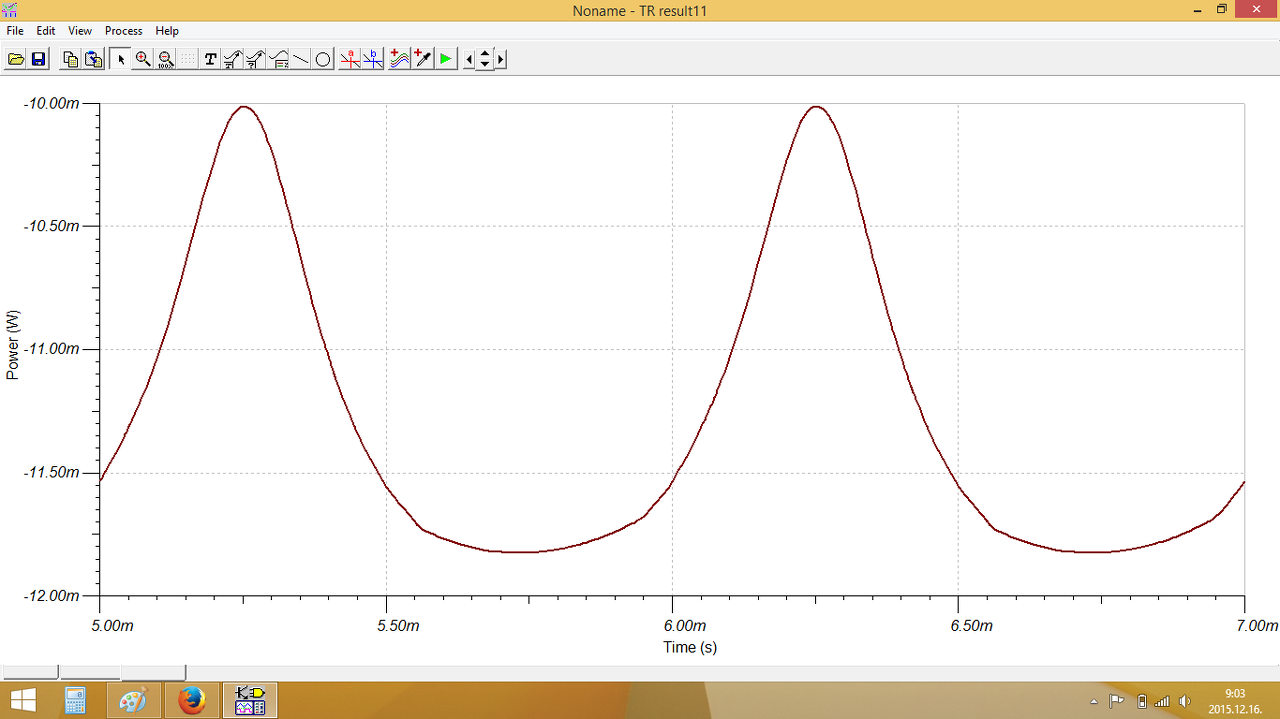Open Calculator from the taskbar

click(x=75, y=700)
